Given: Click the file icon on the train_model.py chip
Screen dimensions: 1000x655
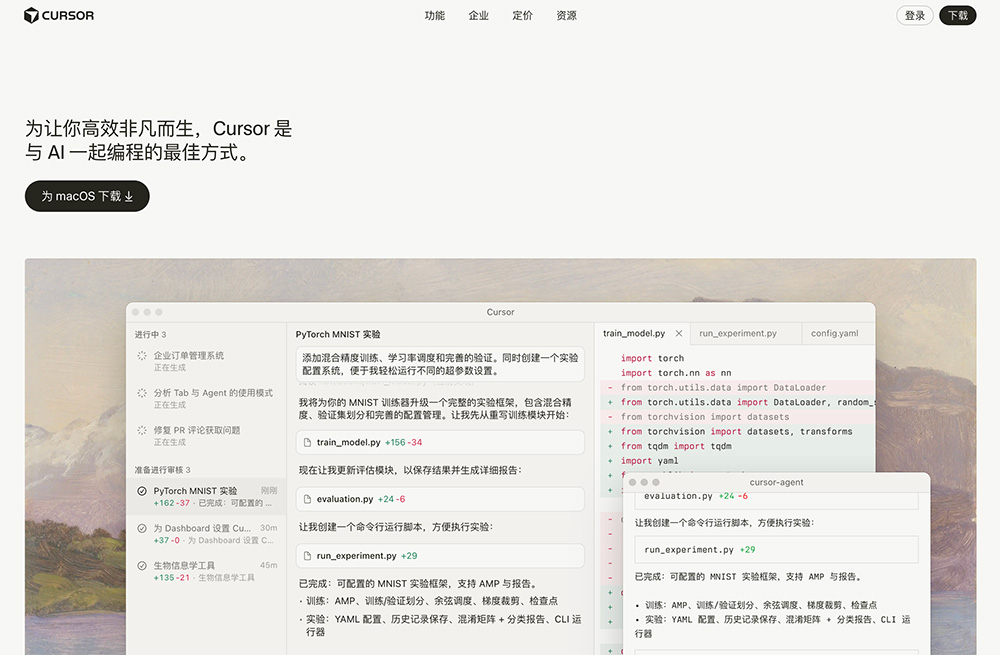Looking at the screenshot, I should [306, 442].
